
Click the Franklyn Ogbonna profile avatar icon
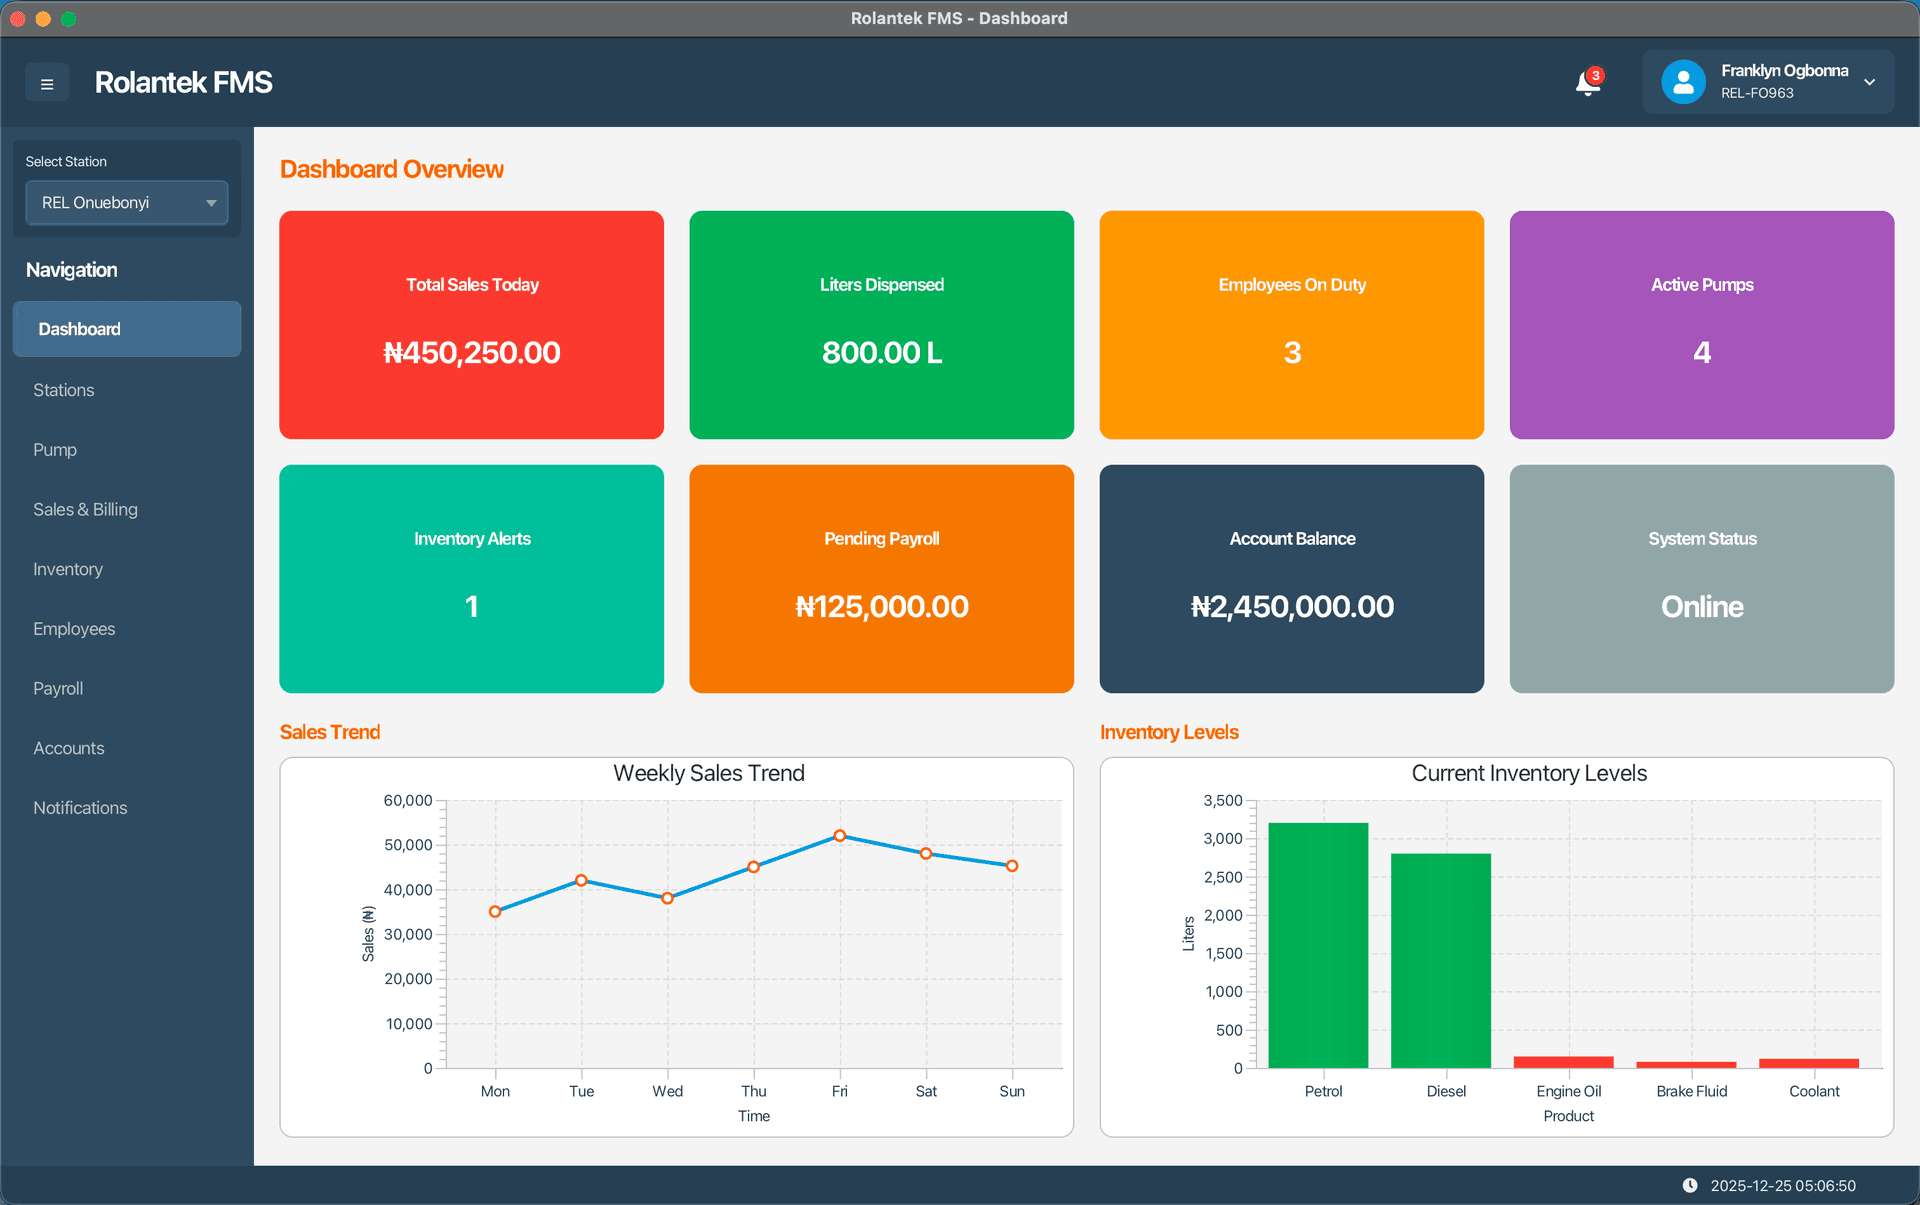(x=1683, y=81)
